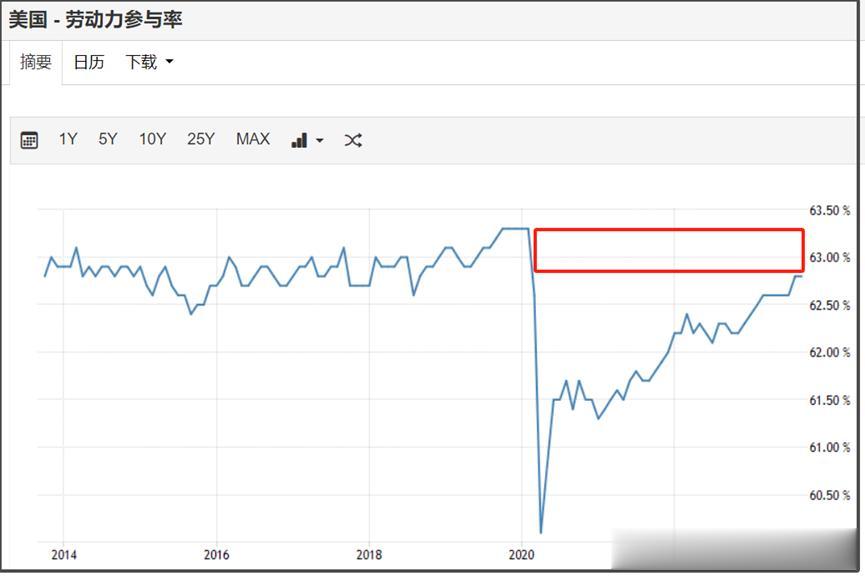Viewport: 865px width, 576px height.
Task: Expand the 下载 dropdown menu
Action: tap(149, 62)
